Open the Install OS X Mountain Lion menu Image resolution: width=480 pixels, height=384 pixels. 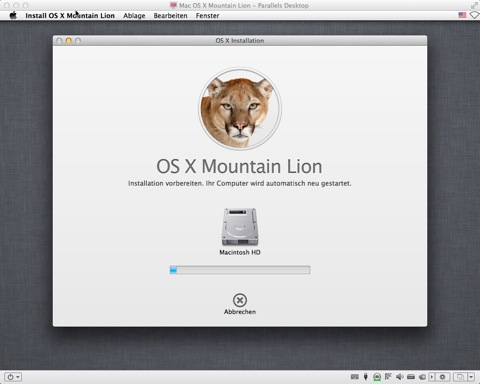pyautogui.click(x=70, y=16)
